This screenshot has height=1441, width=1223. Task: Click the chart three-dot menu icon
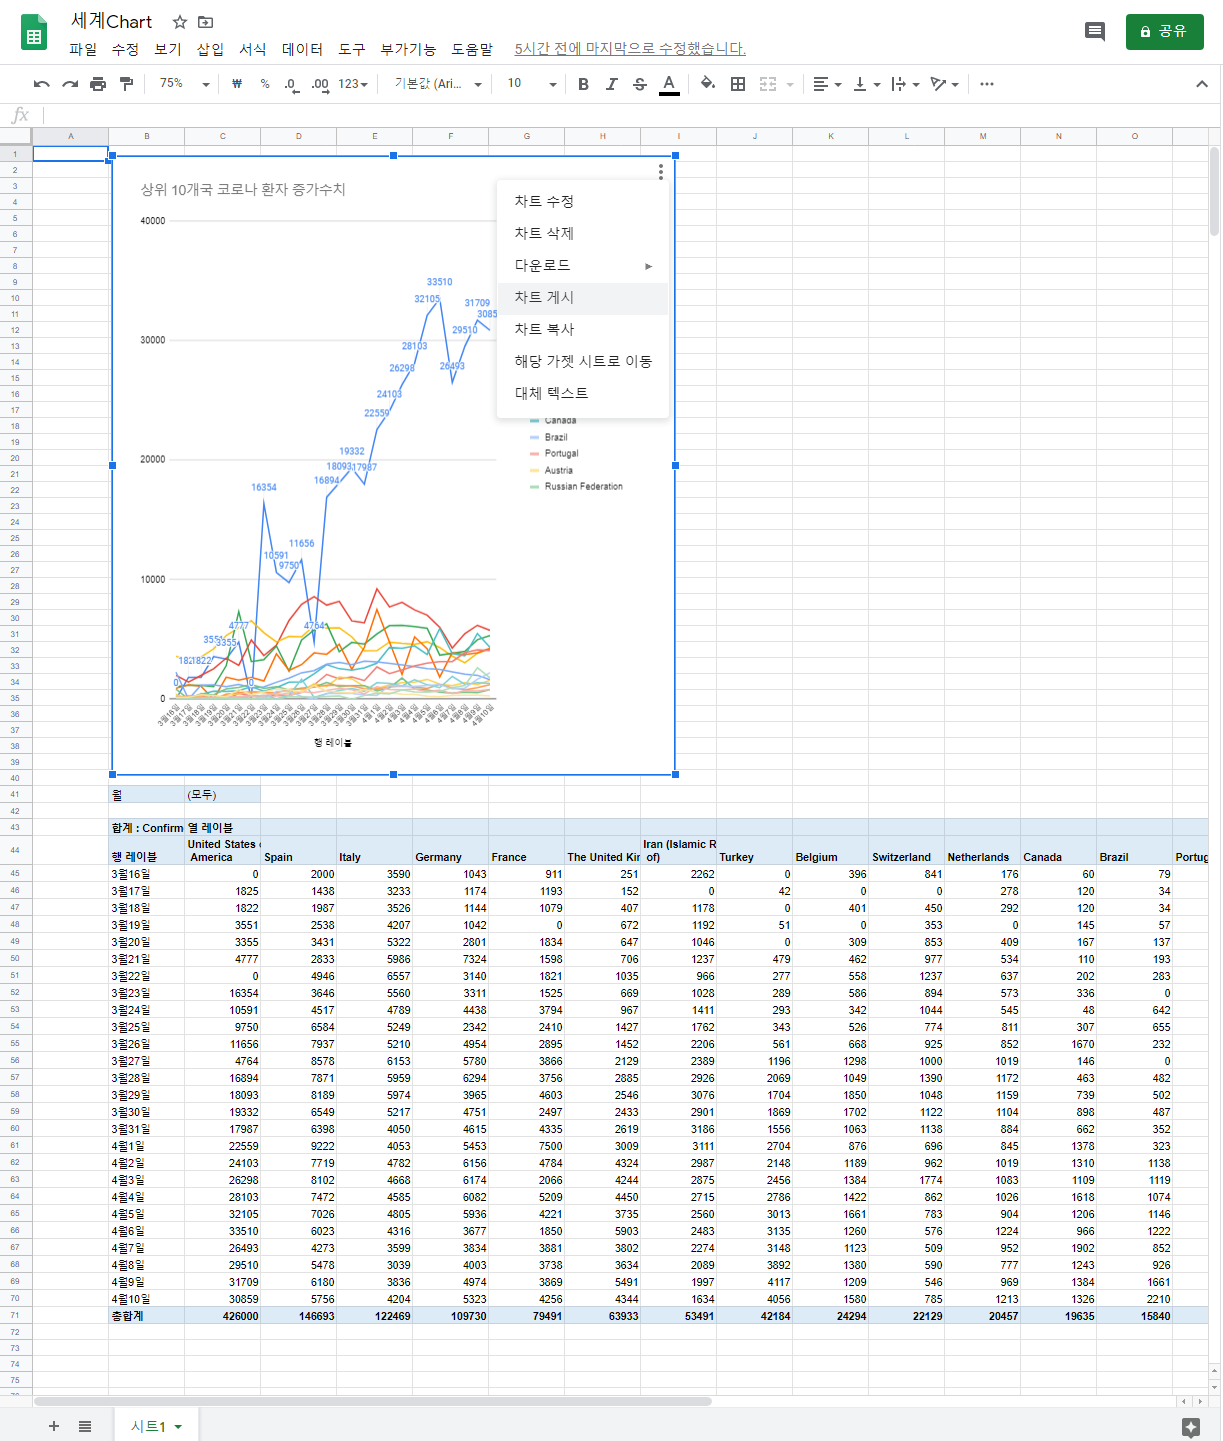pos(661,172)
